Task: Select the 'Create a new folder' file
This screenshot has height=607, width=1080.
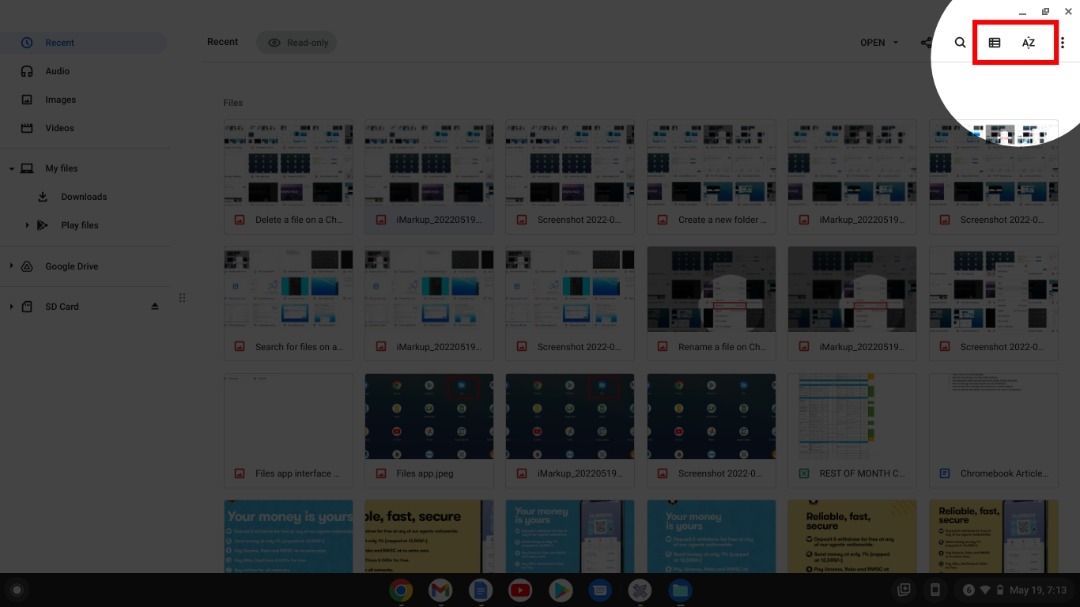Action: pos(712,177)
